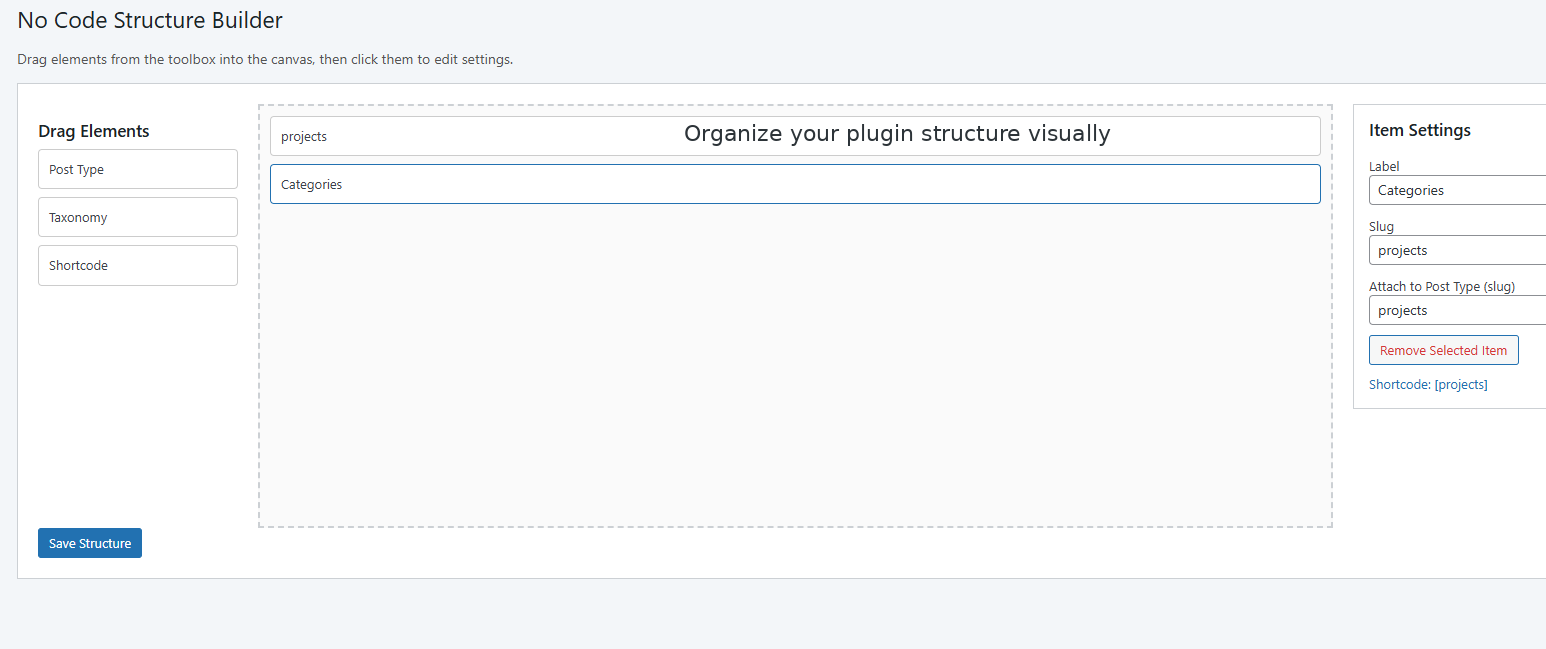Click the Item Settings panel heading
1546x649 pixels.
coord(1420,130)
